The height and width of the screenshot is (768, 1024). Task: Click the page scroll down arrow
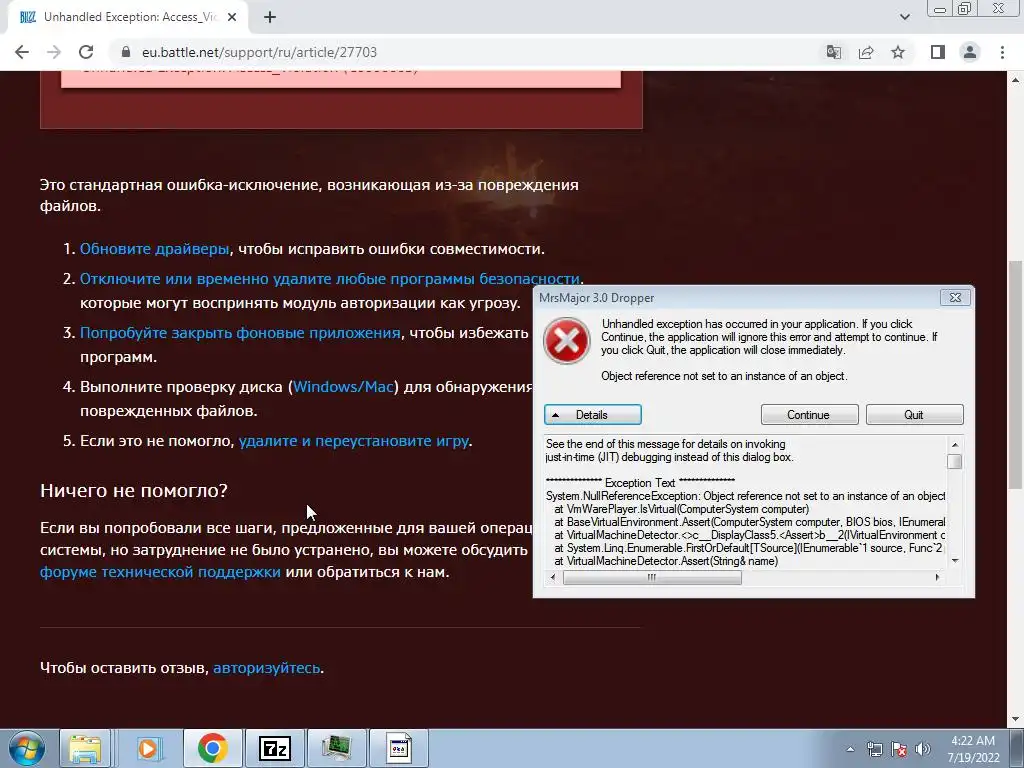(1015, 719)
